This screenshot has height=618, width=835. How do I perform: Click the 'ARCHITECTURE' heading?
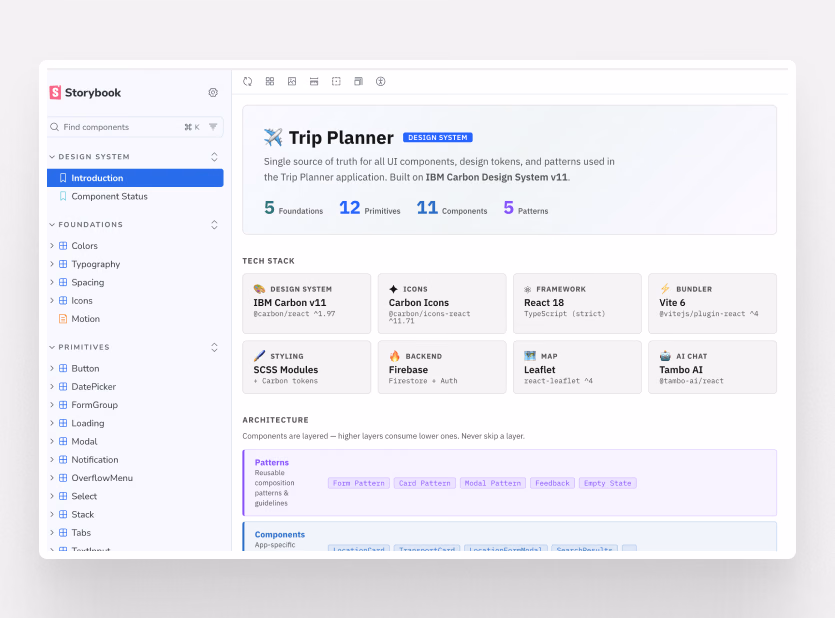(x=275, y=420)
